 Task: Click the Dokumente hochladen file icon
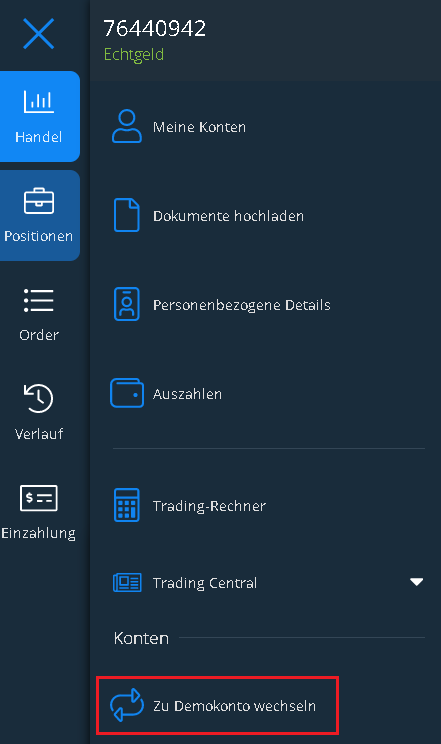[x=127, y=215]
